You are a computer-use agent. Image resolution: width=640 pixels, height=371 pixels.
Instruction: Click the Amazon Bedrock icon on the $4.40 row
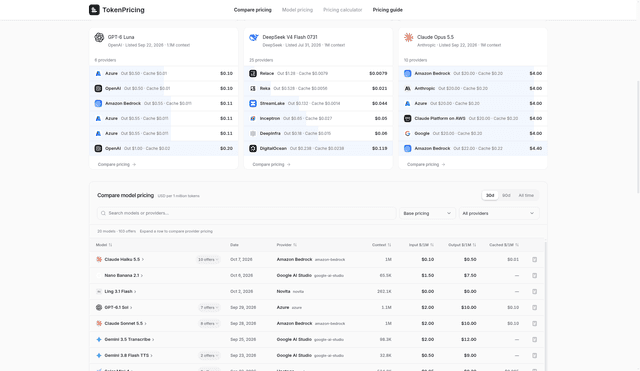(x=407, y=149)
